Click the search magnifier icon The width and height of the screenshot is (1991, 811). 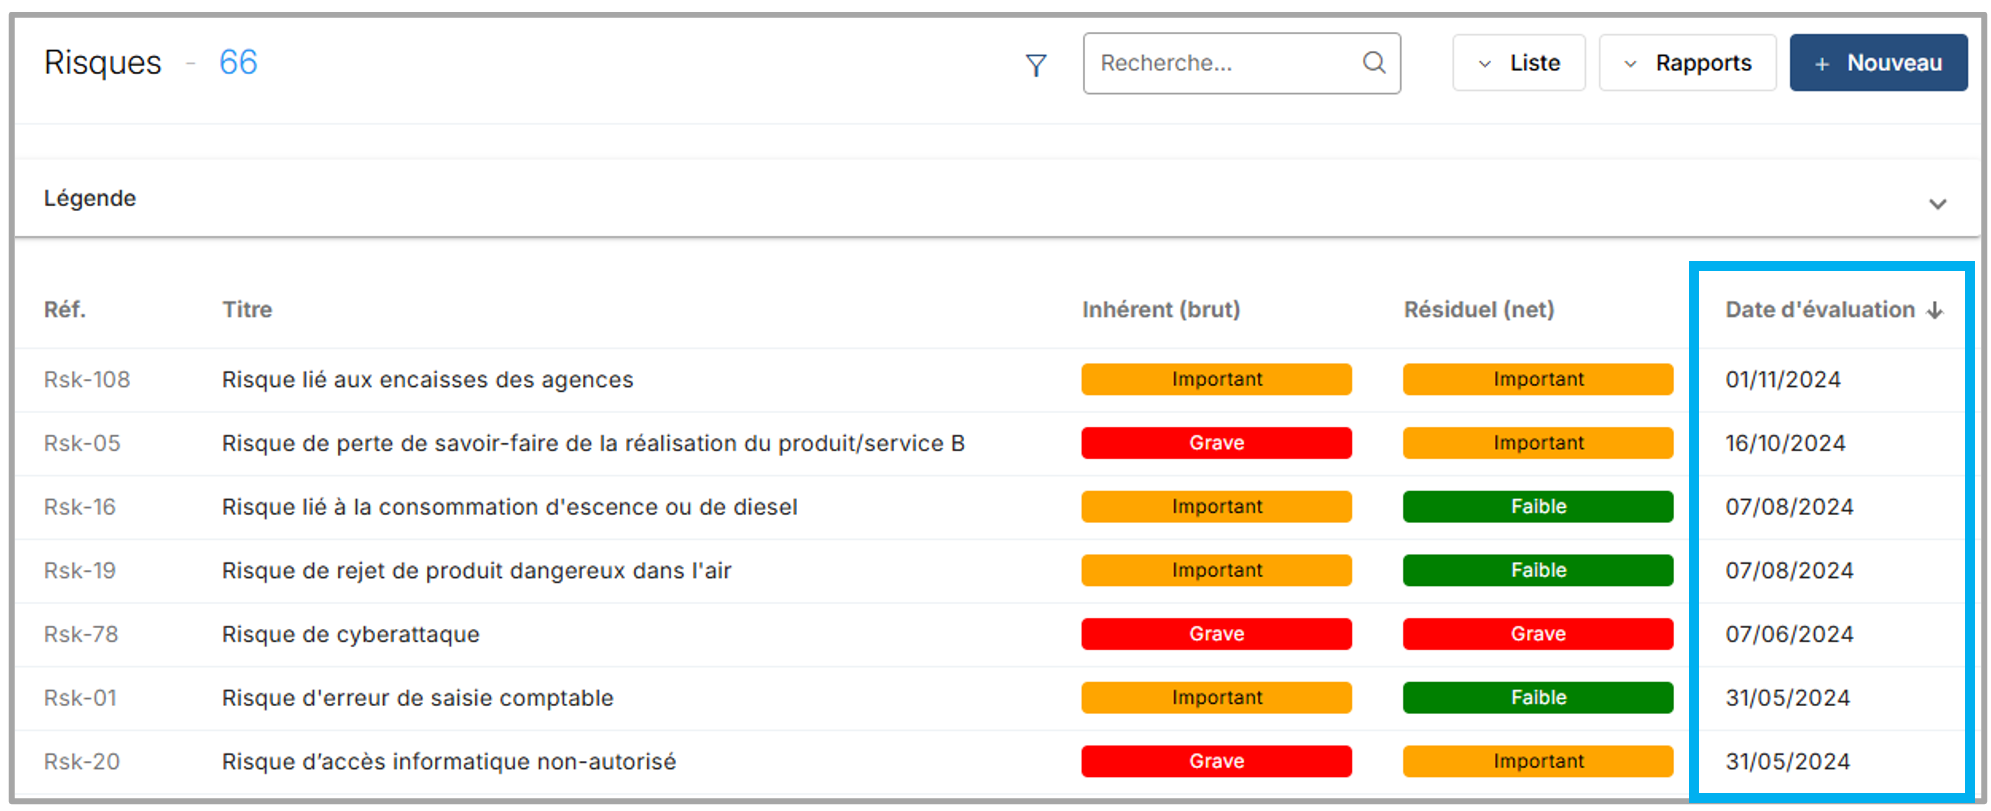[x=1374, y=63]
